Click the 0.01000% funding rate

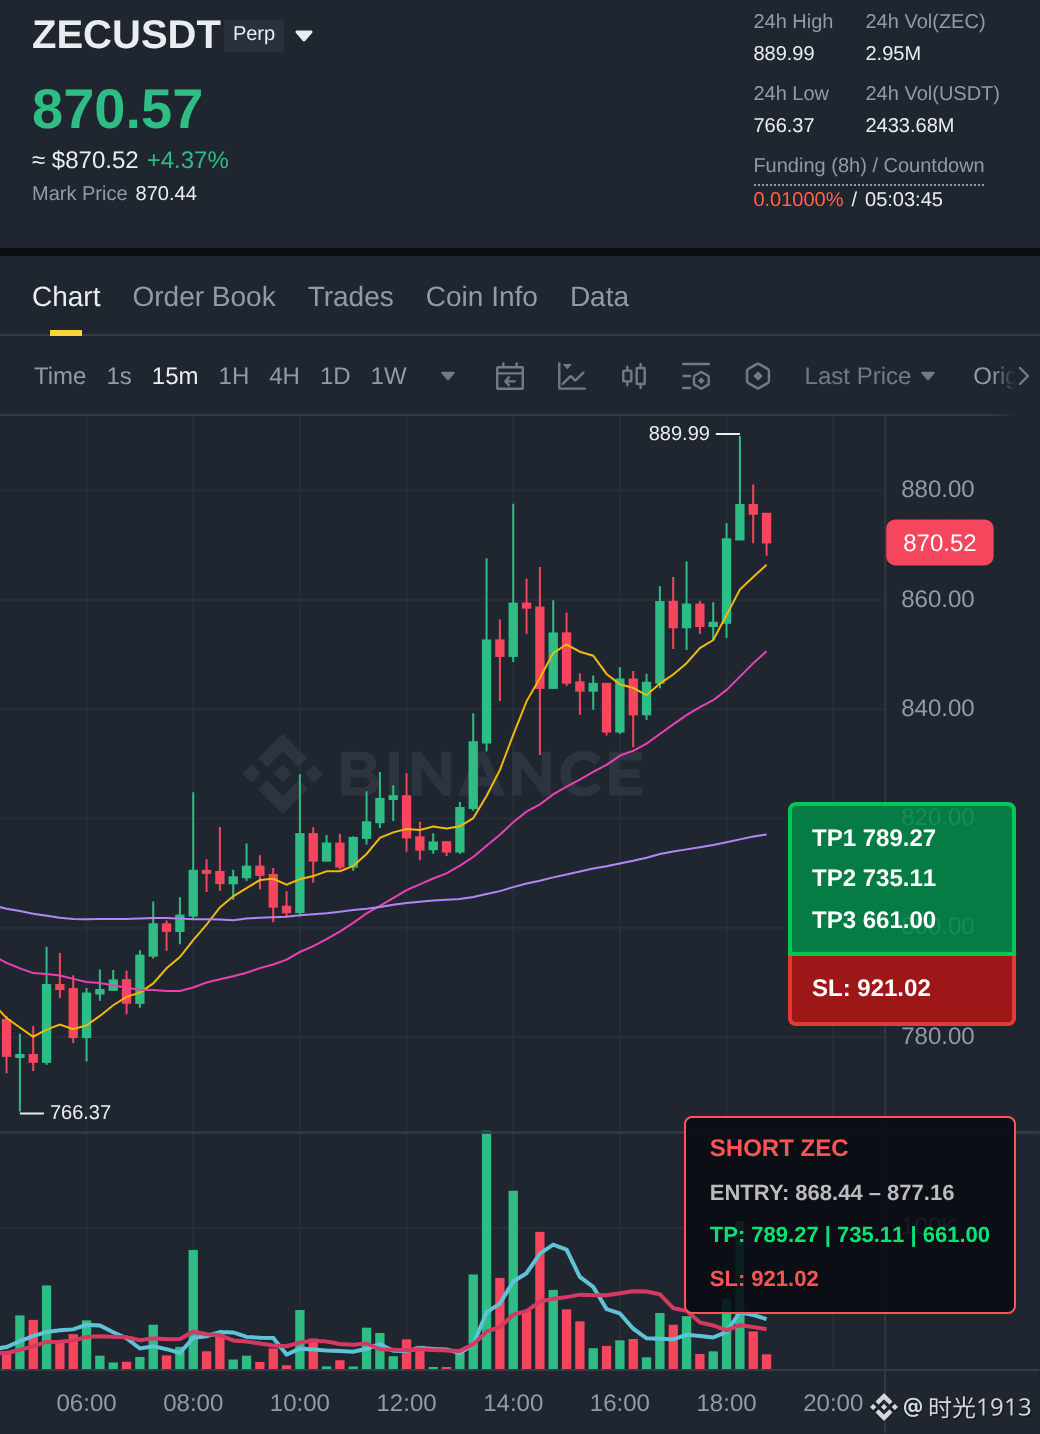click(x=798, y=200)
